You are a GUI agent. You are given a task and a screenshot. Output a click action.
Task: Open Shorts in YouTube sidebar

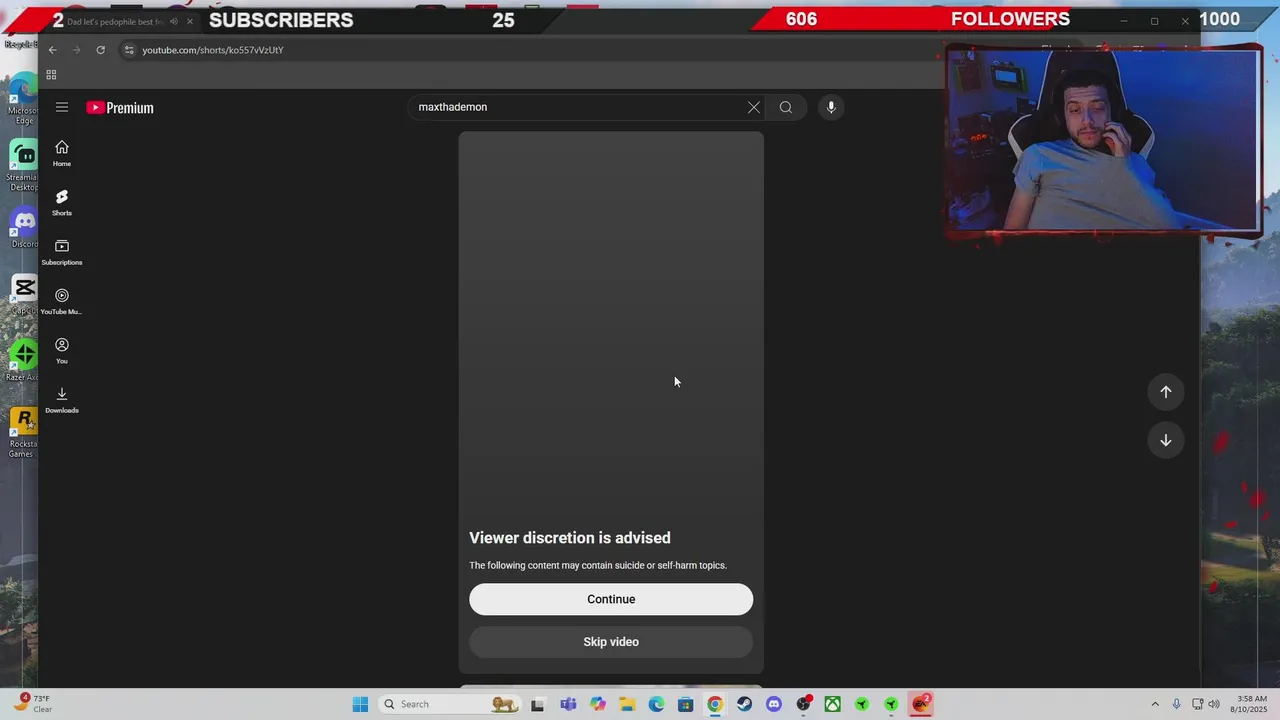click(x=62, y=202)
